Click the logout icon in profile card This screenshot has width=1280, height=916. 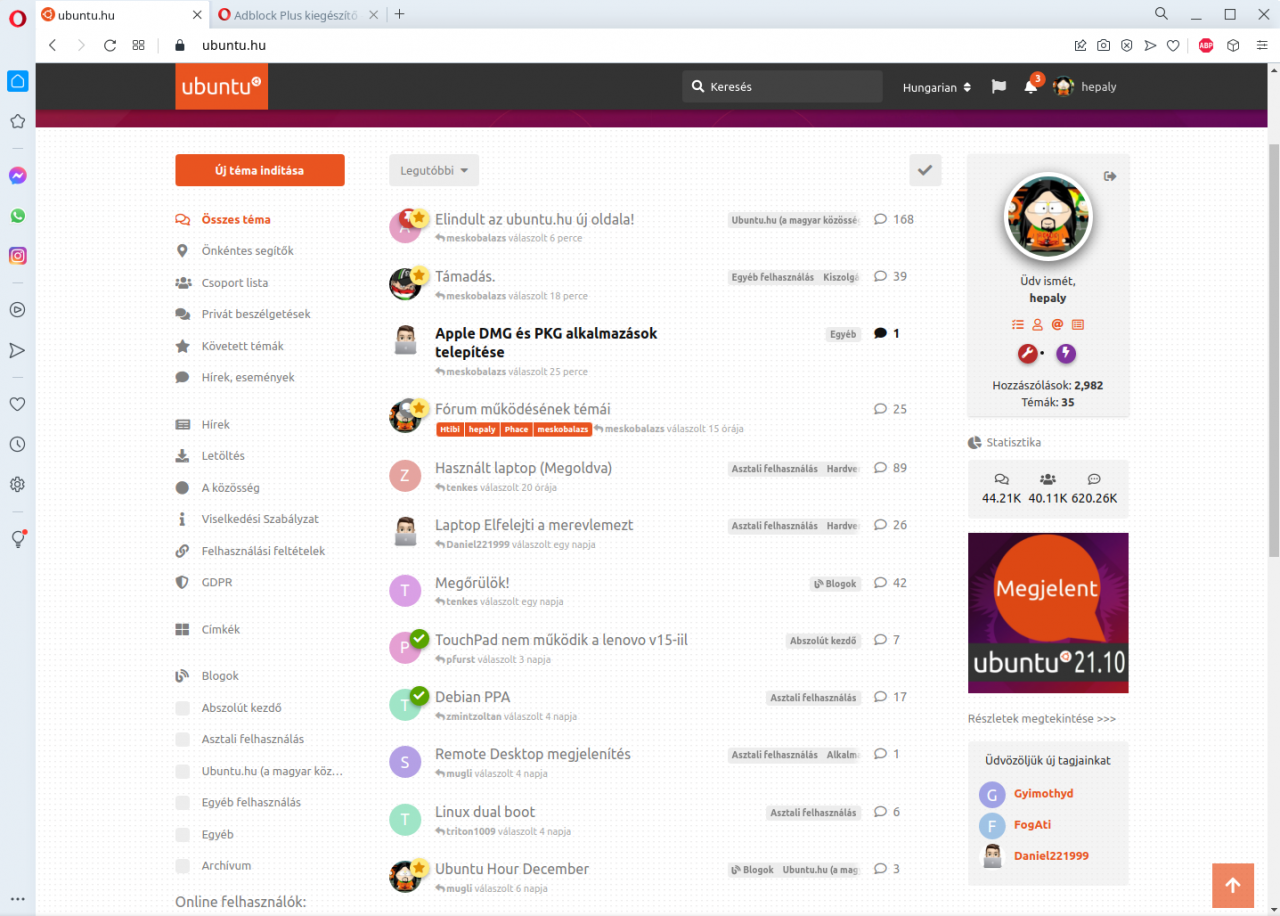tap(1110, 176)
